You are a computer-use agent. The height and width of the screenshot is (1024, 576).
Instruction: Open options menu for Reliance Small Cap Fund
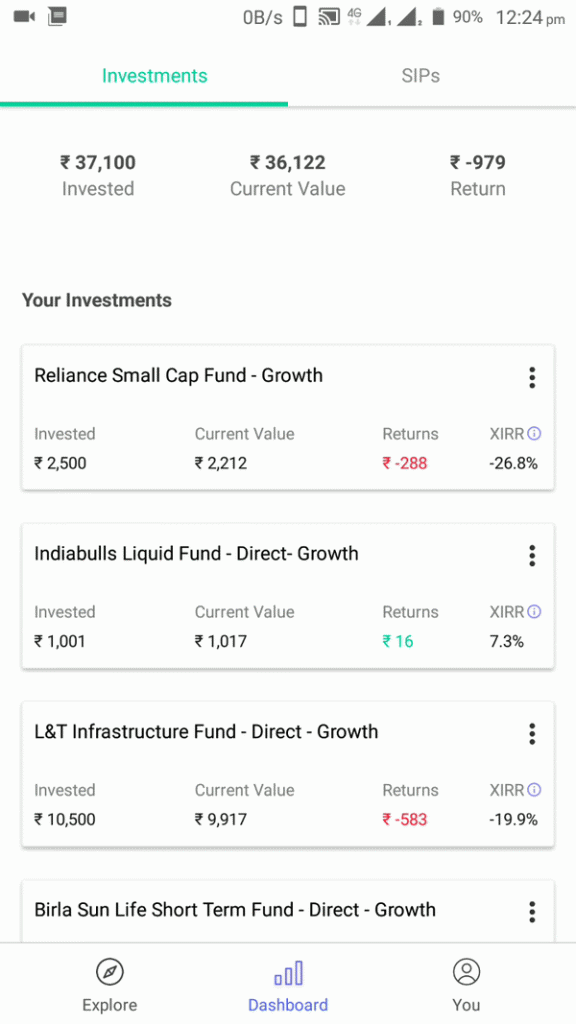pyautogui.click(x=532, y=377)
